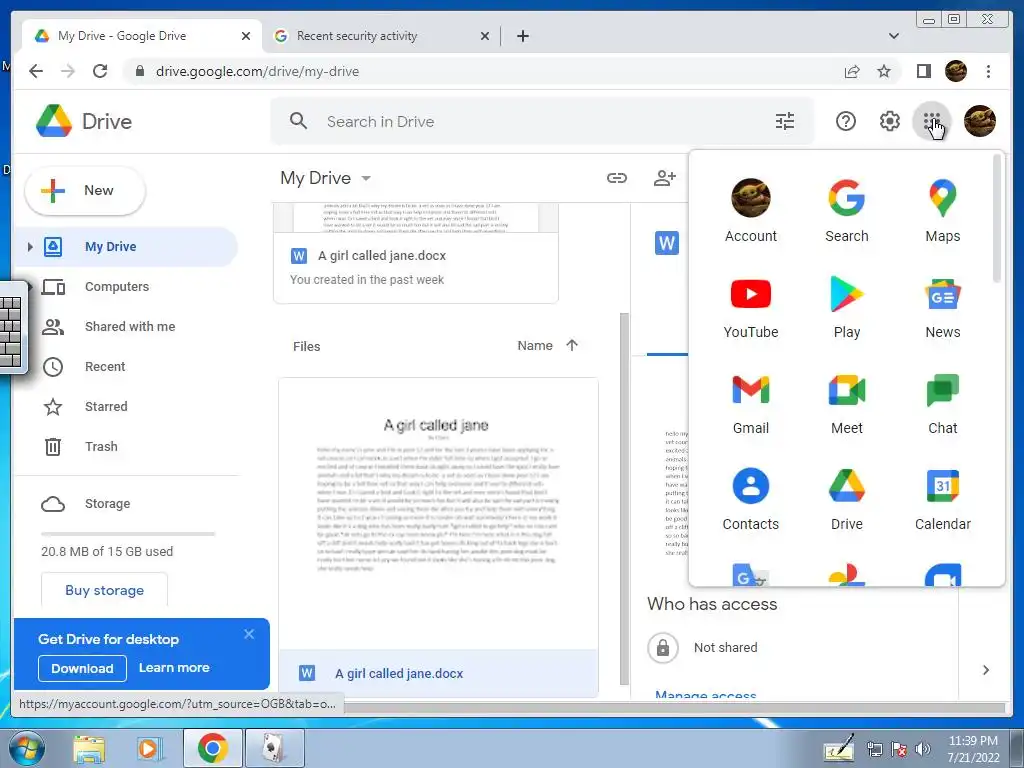Close the Google apps grid button
The image size is (1024, 768).
[x=932, y=121]
